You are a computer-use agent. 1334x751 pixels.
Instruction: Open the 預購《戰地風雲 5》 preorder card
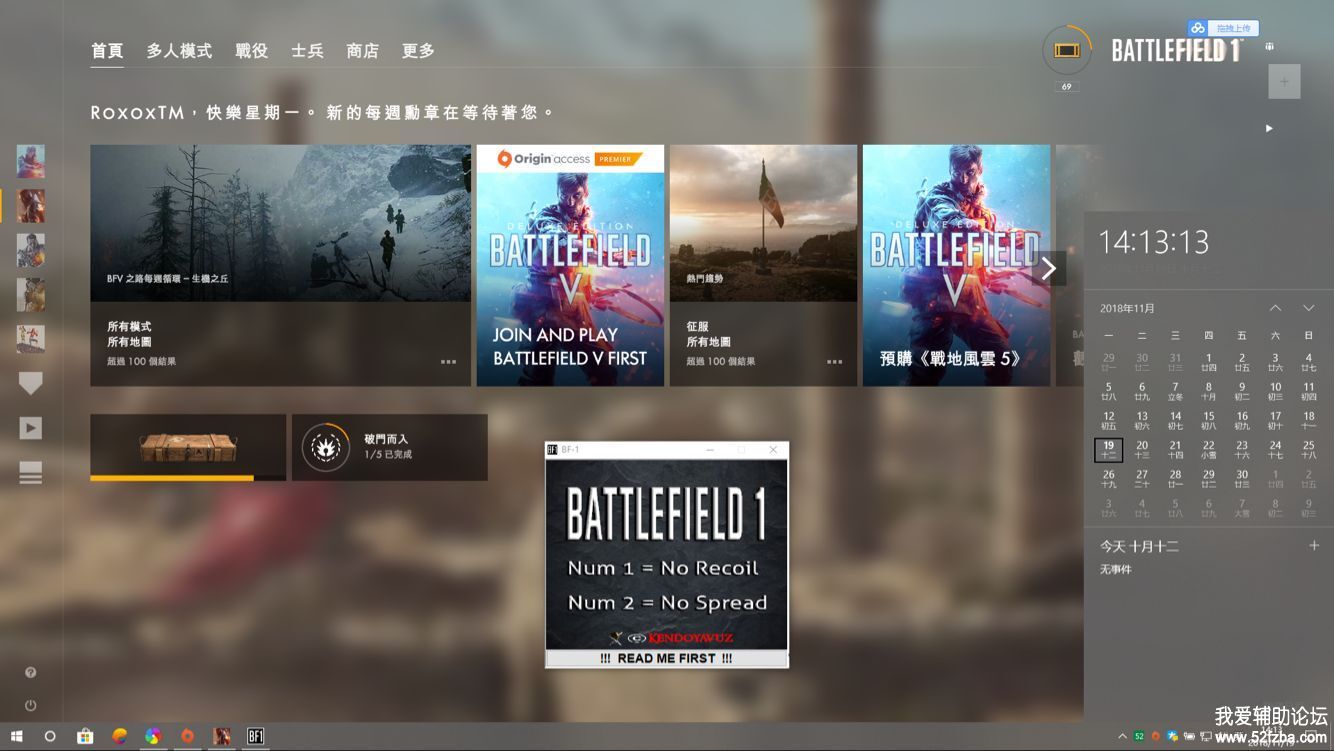tap(956, 265)
